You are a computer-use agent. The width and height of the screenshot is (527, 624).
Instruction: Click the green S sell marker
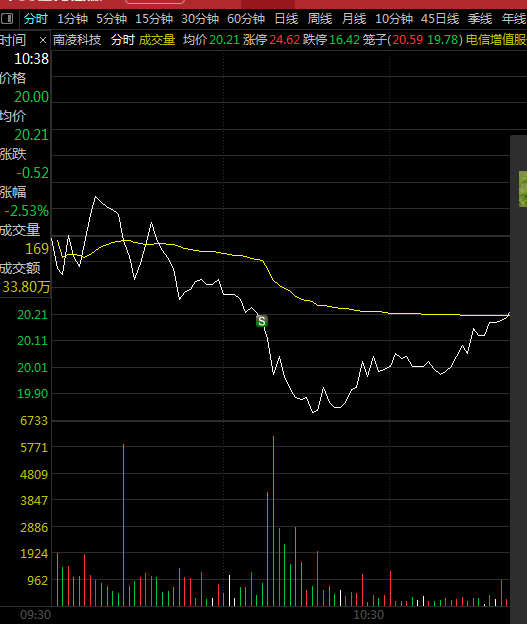[262, 321]
